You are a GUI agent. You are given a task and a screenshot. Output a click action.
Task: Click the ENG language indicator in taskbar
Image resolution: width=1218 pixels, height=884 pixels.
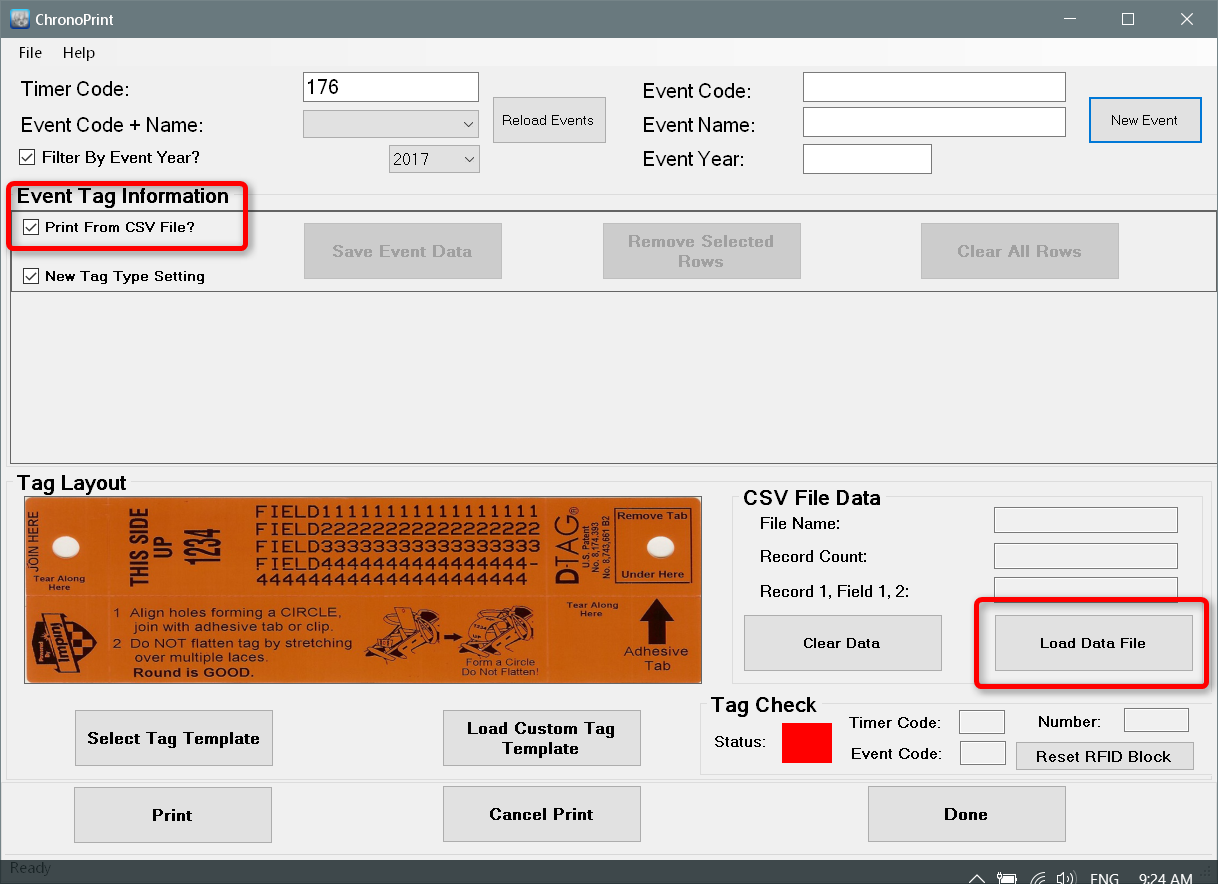click(x=1104, y=878)
